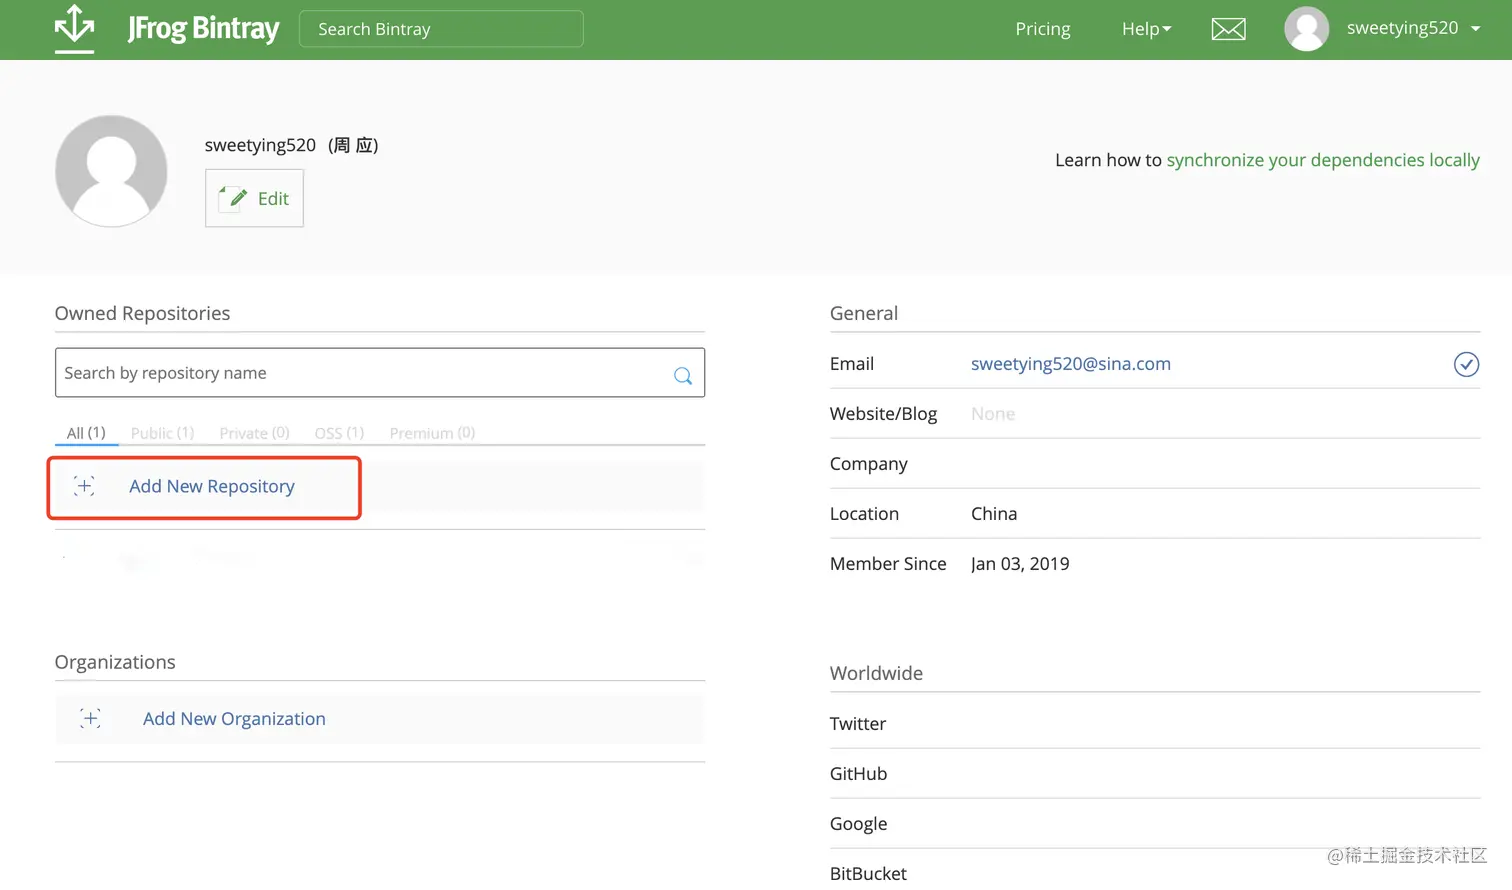1512x890 pixels.
Task: Click the Worldwide section heading
Action: point(876,673)
